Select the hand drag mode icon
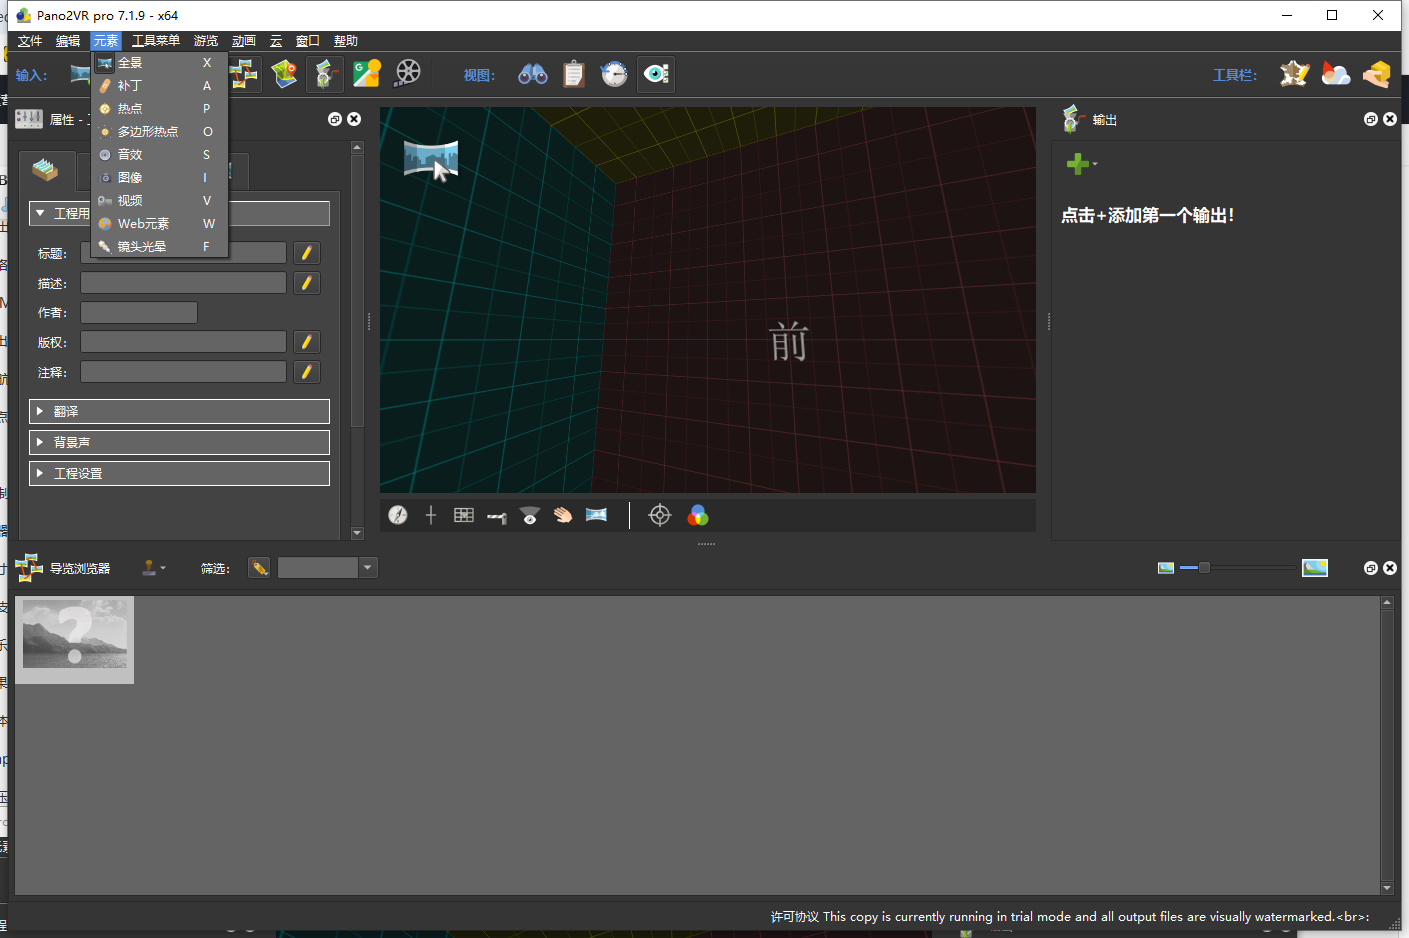This screenshot has height=938, width=1409. [x=563, y=515]
